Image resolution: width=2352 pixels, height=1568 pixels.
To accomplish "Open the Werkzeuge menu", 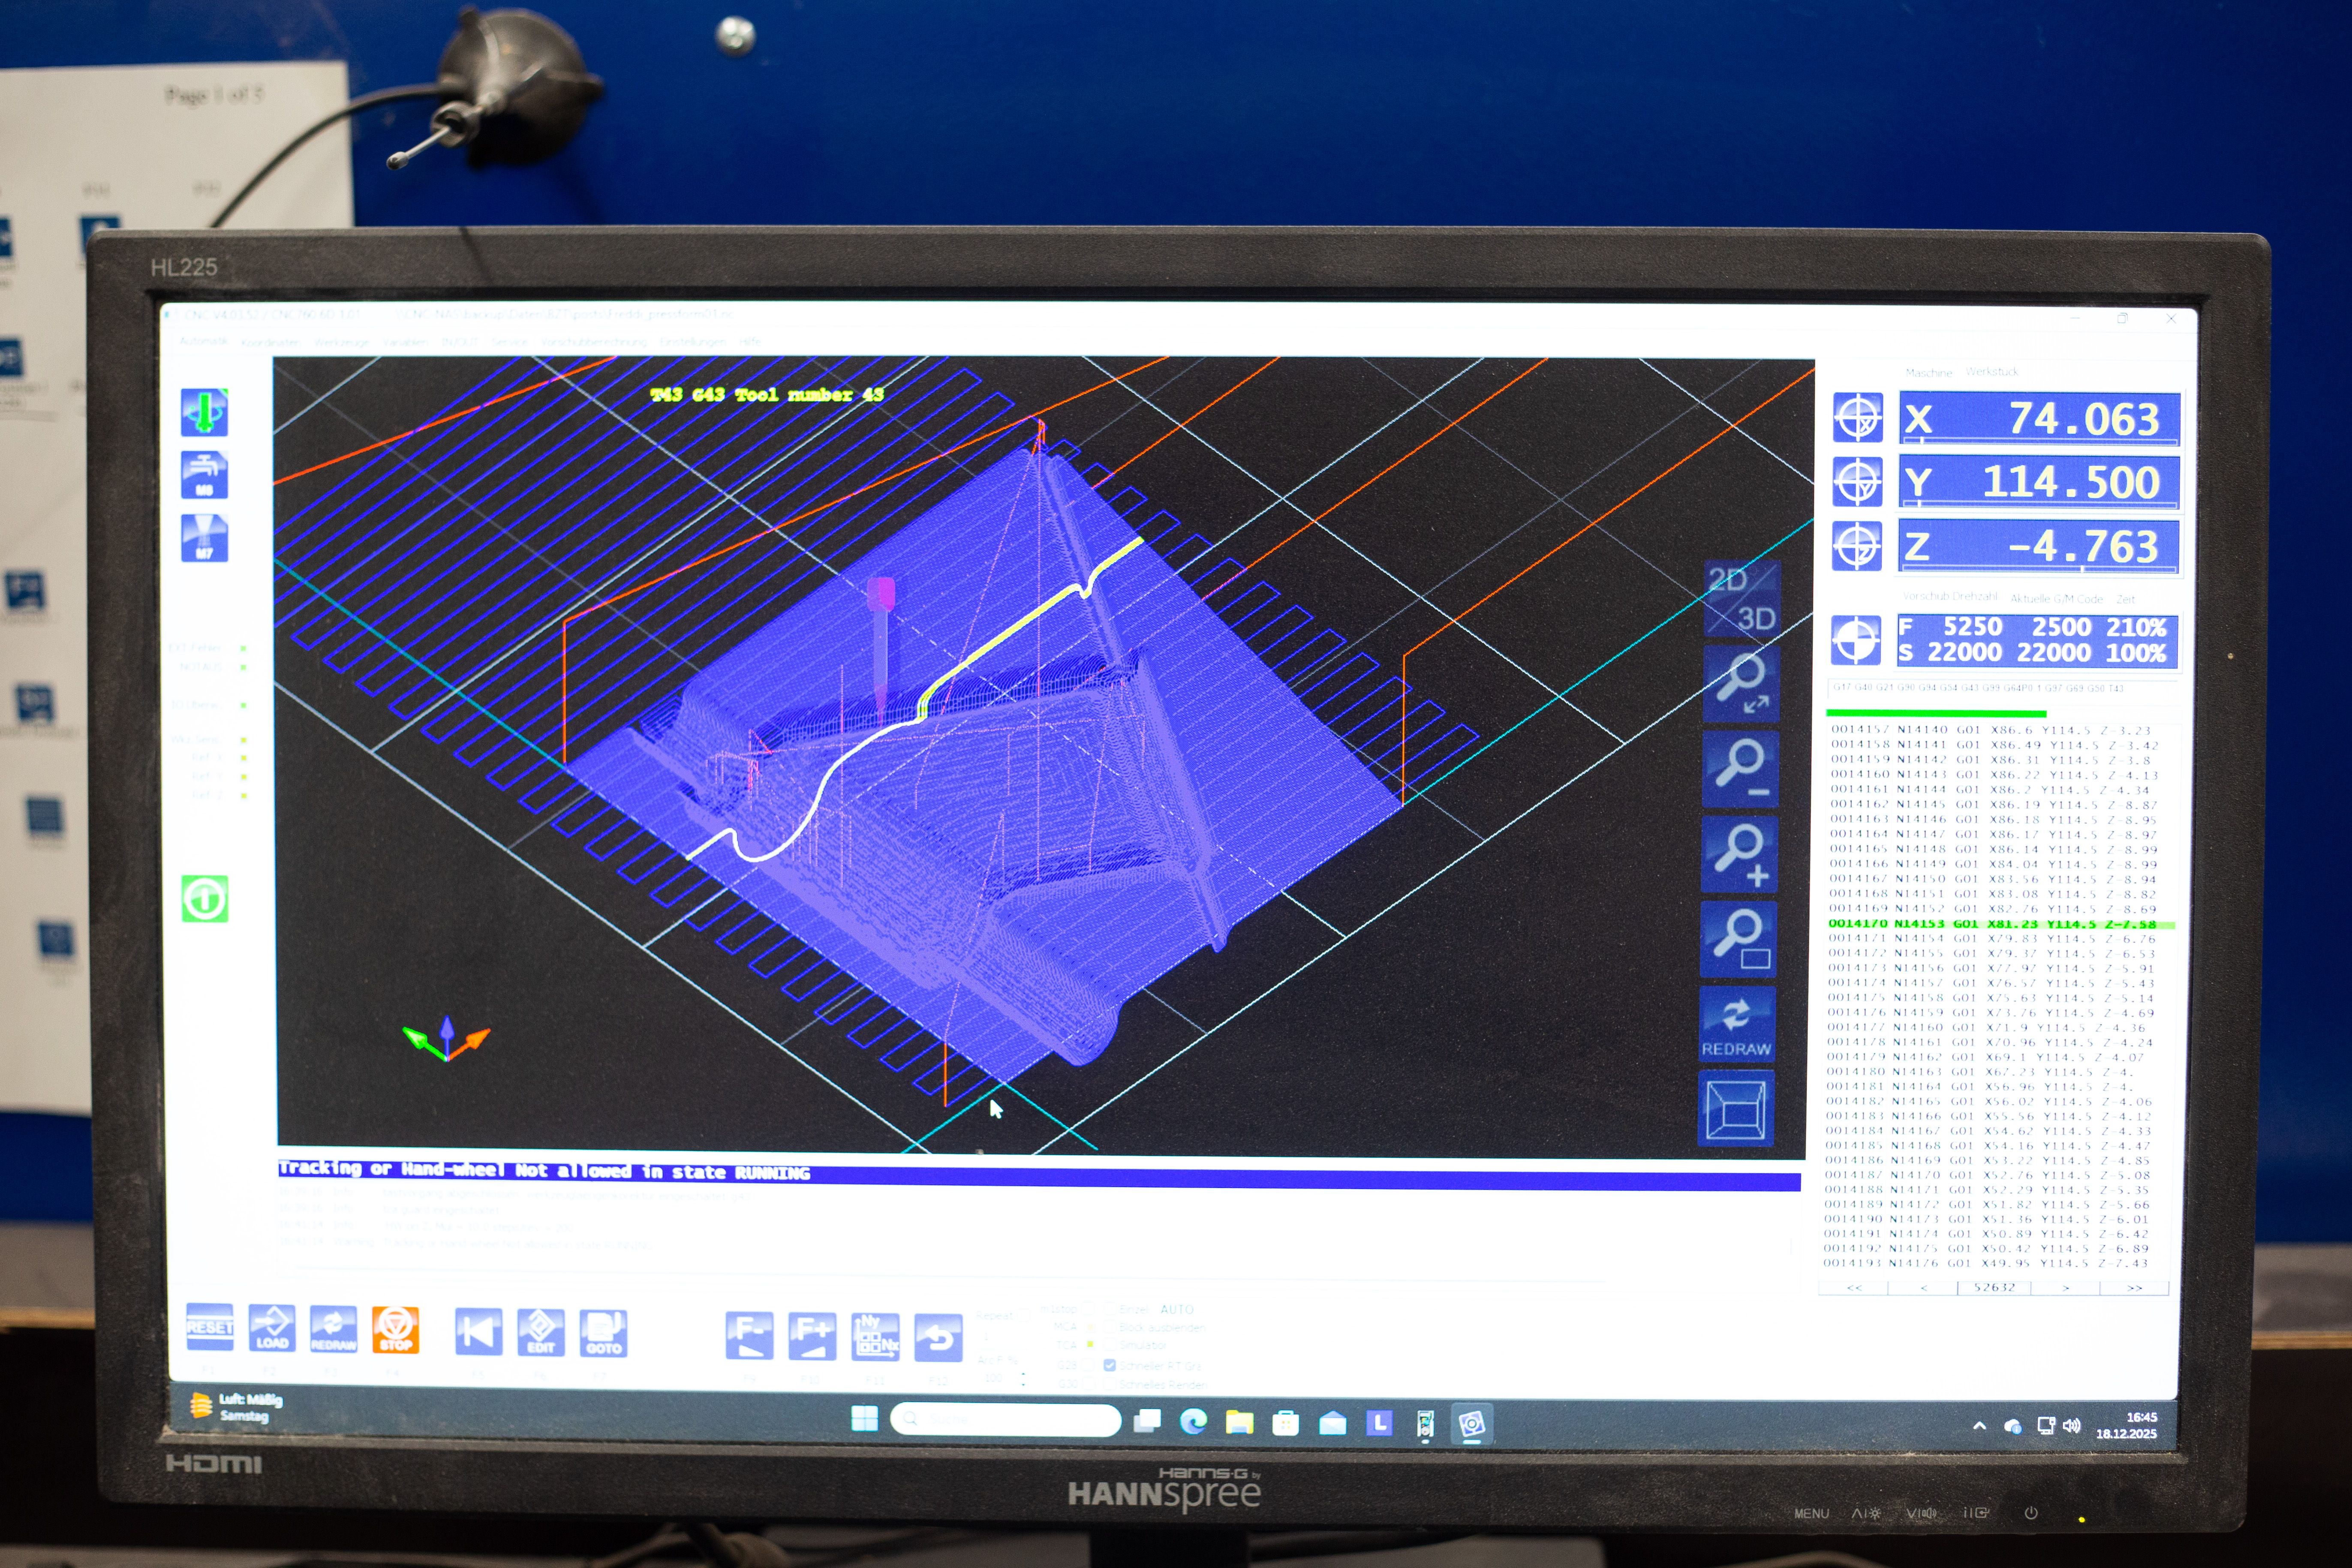I will pyautogui.click(x=342, y=342).
